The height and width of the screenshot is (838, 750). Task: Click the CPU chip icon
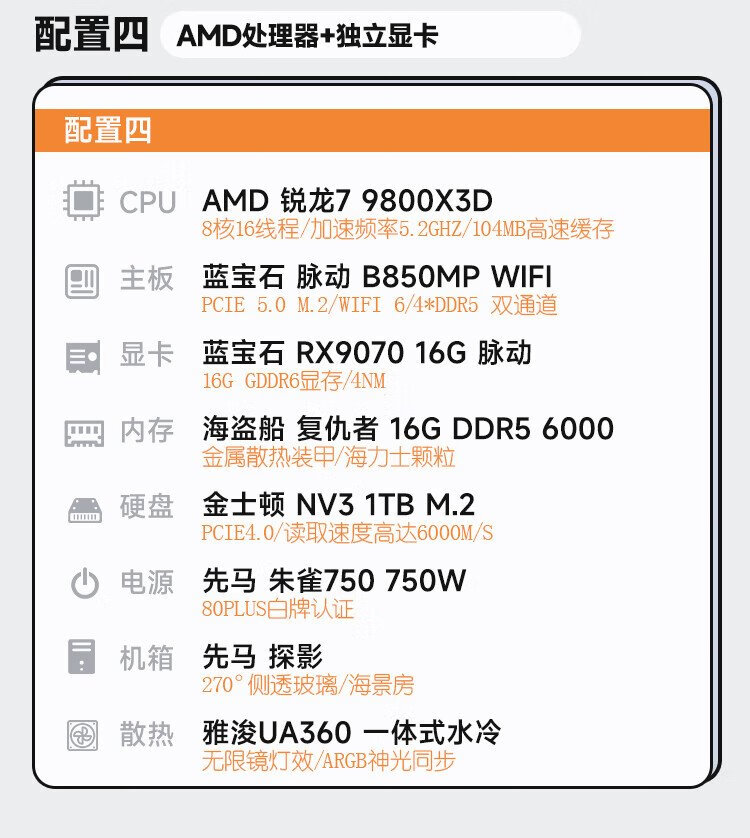(x=83, y=202)
